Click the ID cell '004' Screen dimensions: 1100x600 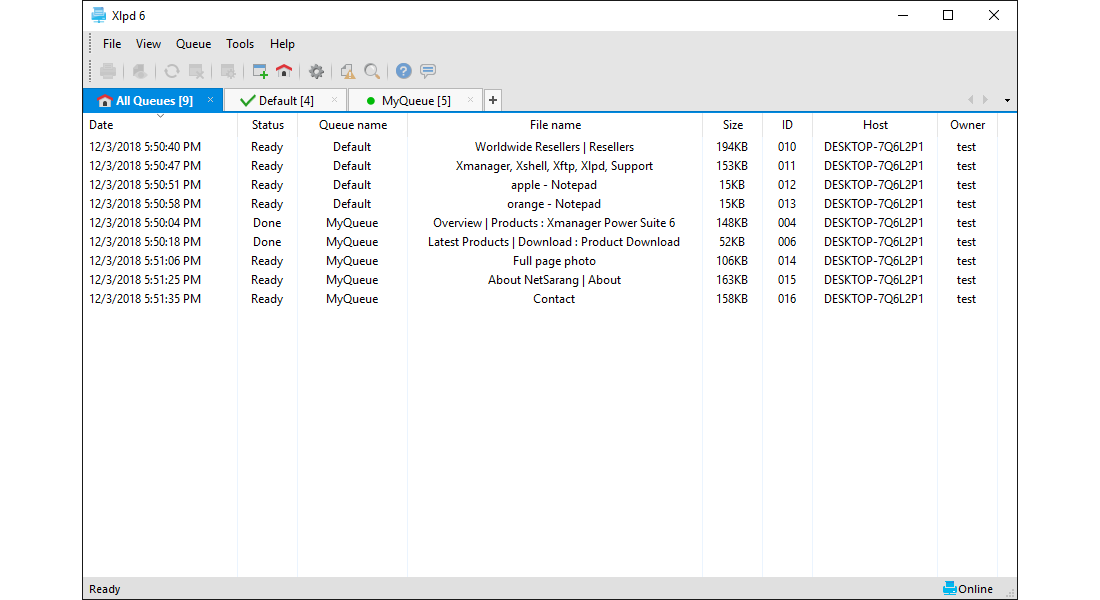[x=787, y=222]
